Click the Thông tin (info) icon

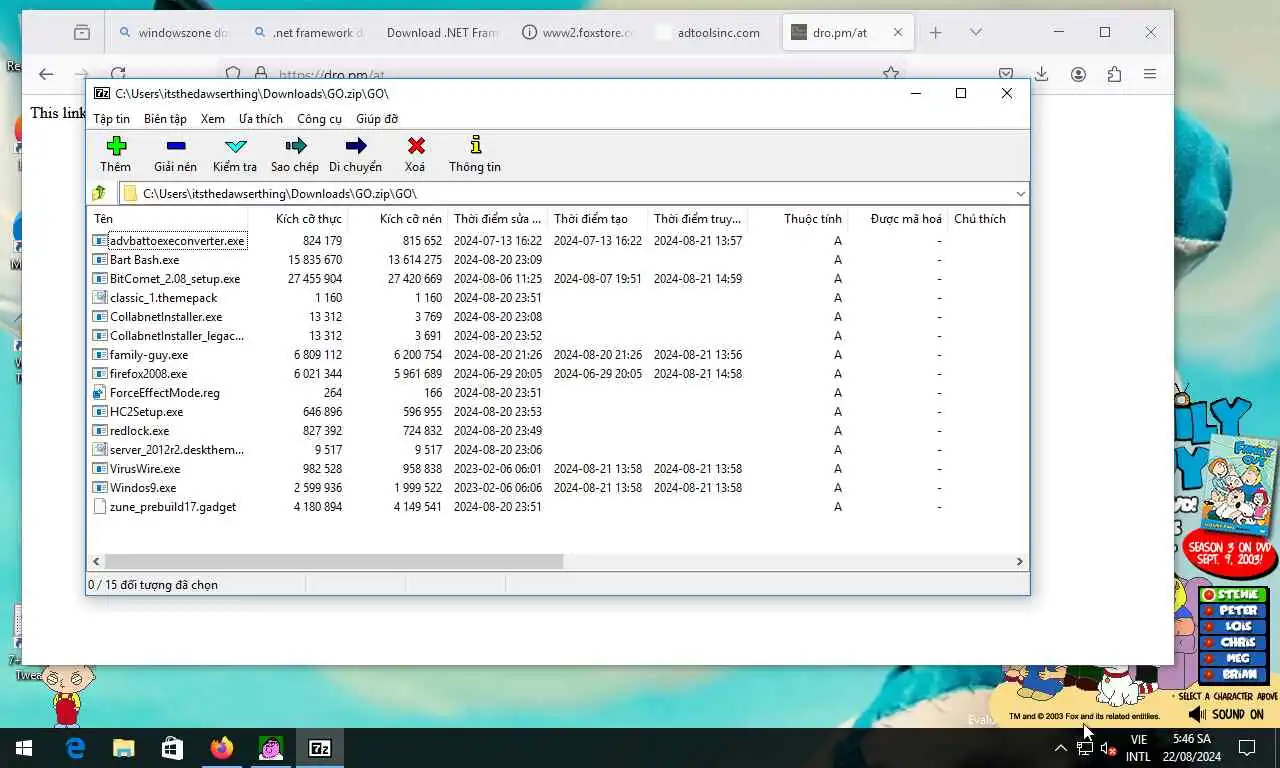point(475,146)
